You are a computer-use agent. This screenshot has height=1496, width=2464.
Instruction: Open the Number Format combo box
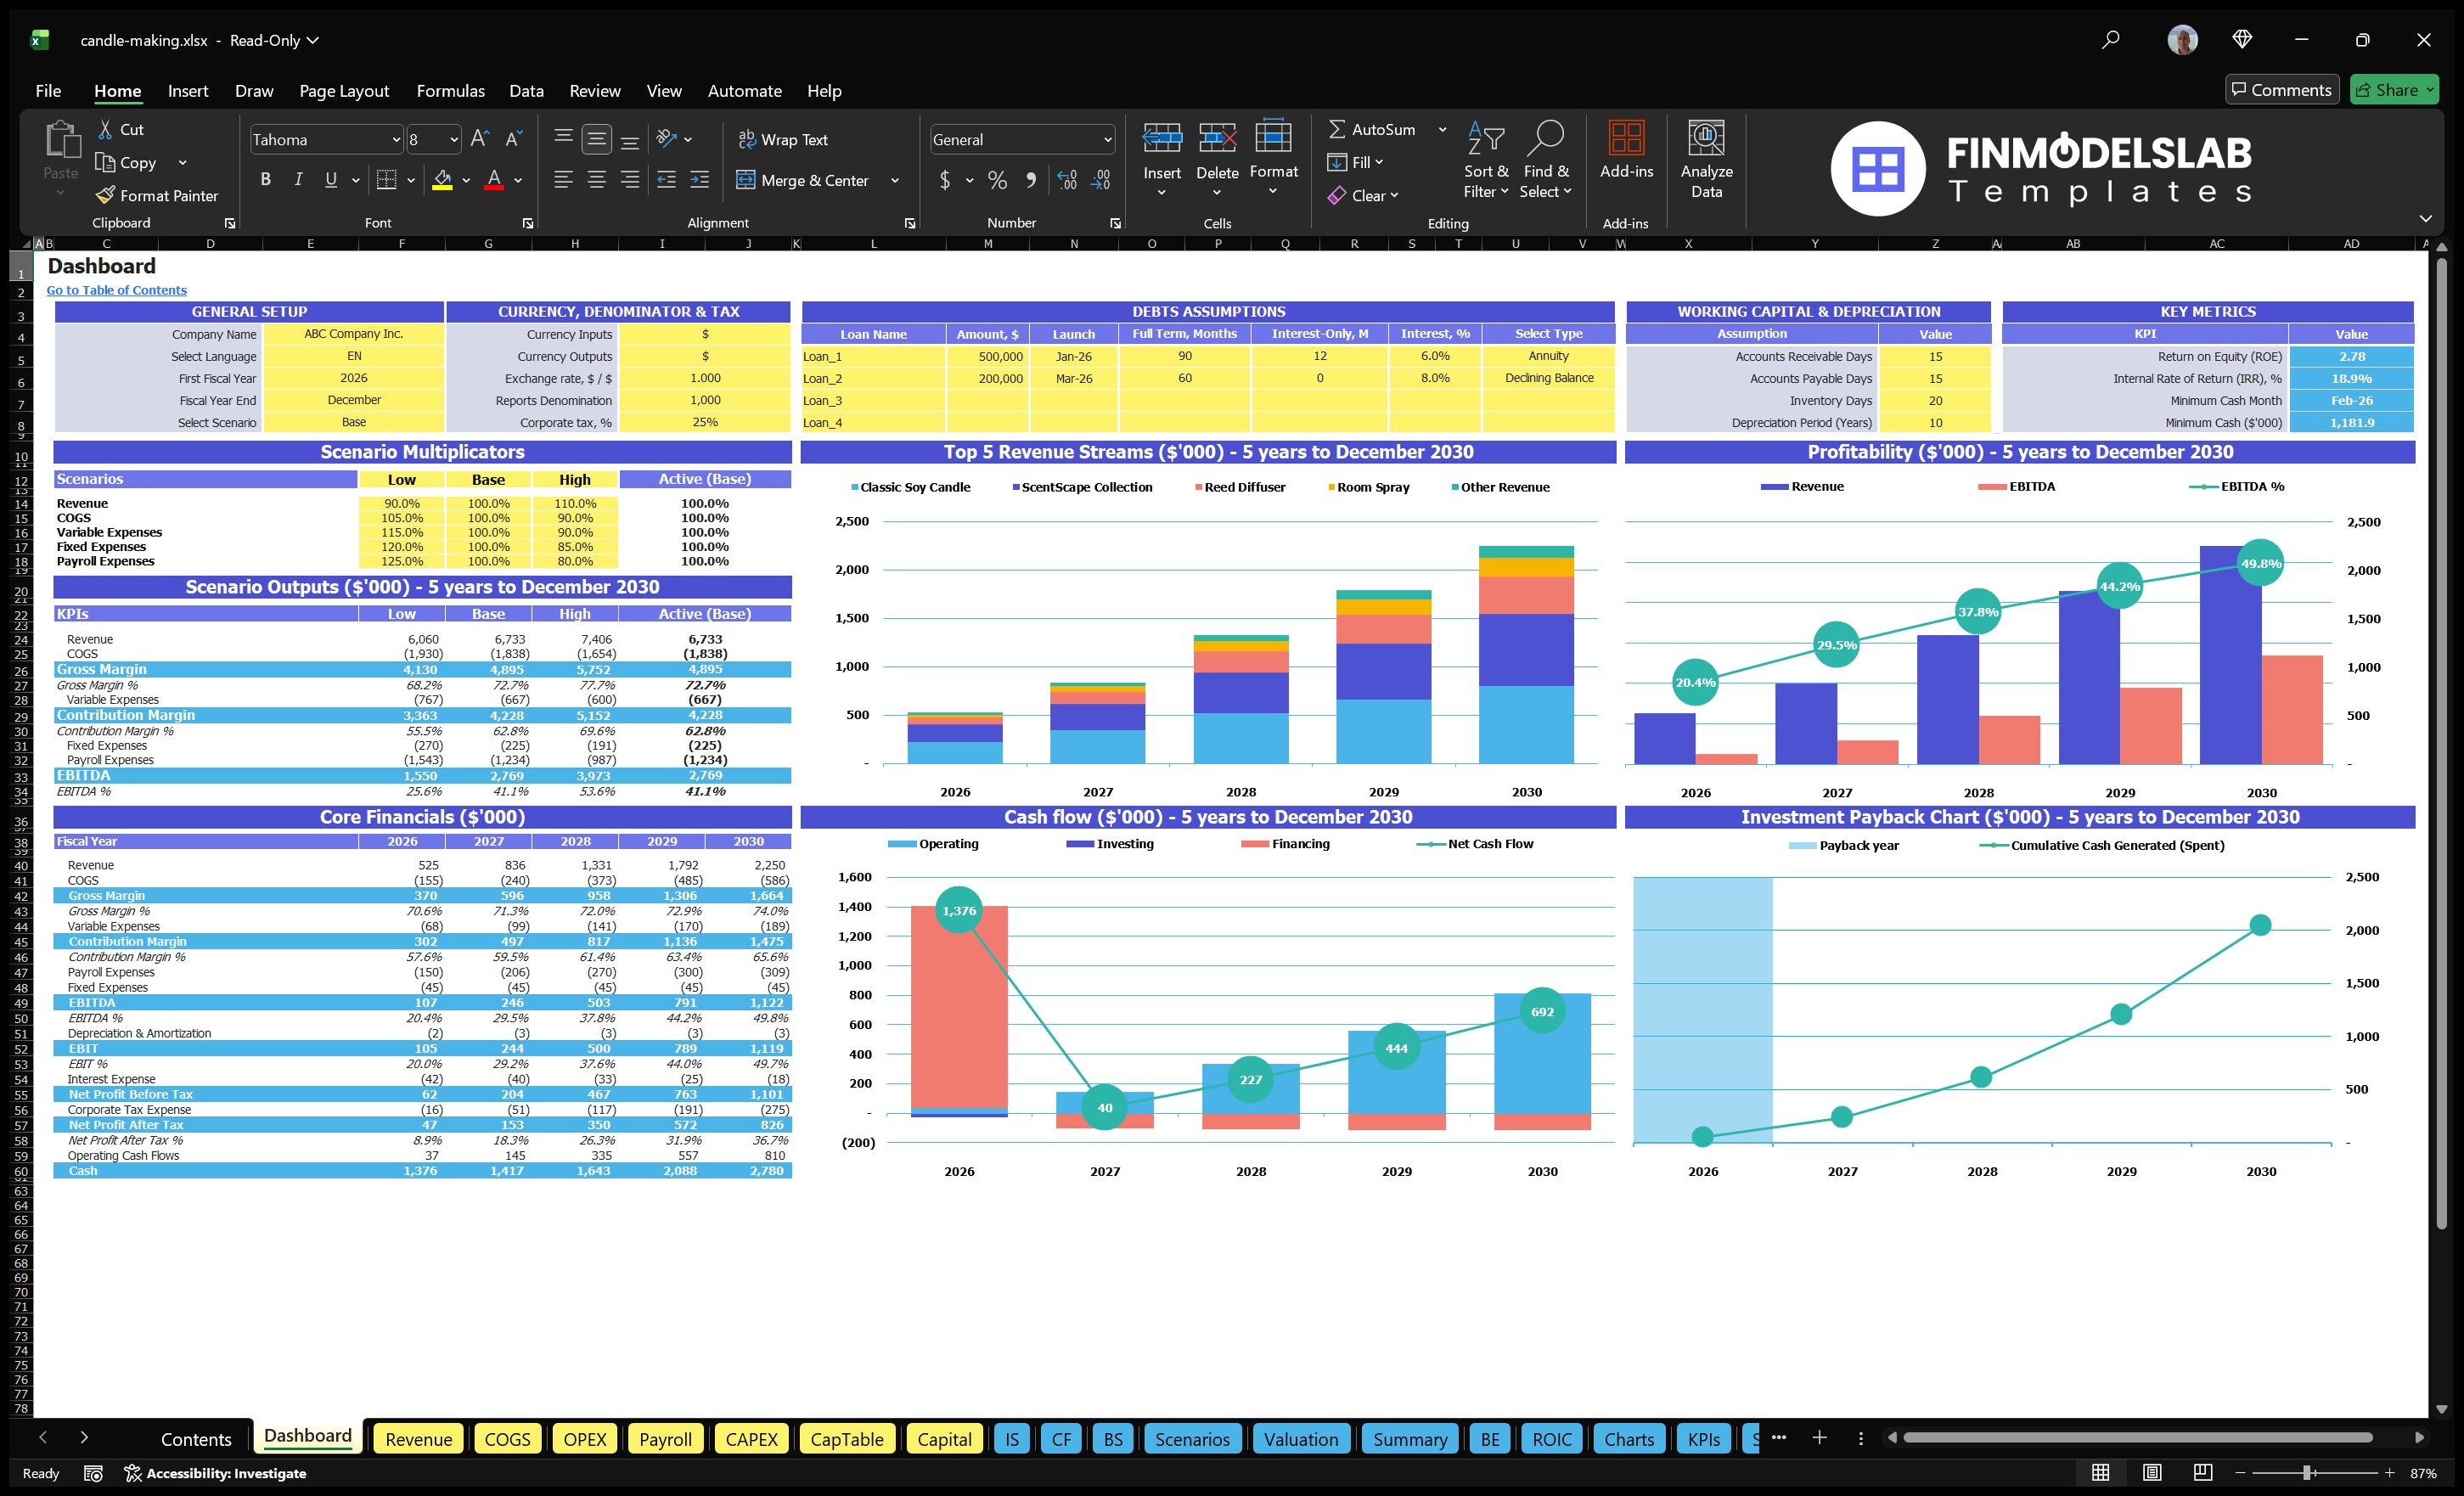[1020, 139]
